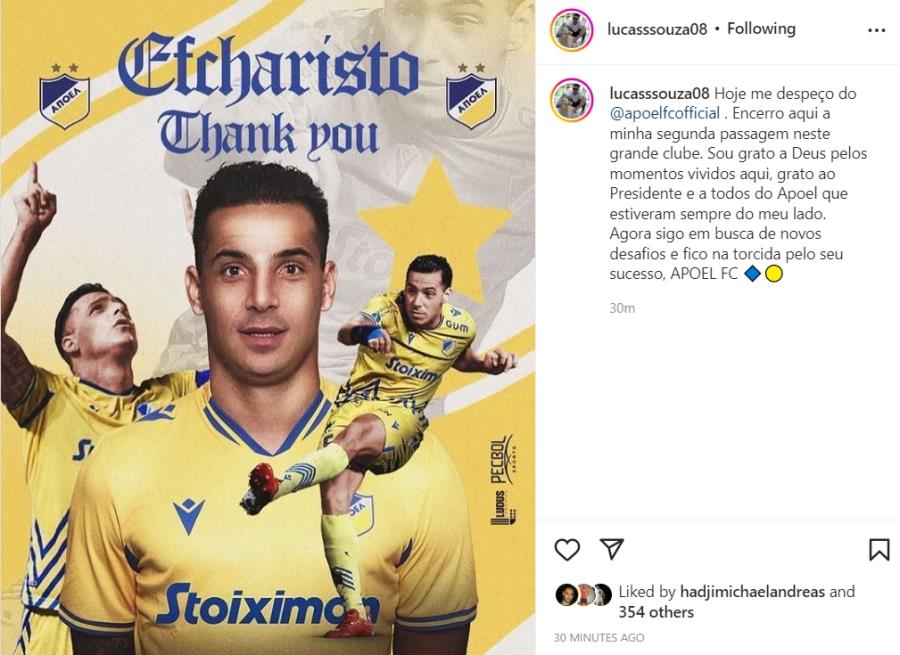Image resolution: width=900 pixels, height=655 pixels.
Task: Click the right APOEL crest on image
Action: coord(471,95)
